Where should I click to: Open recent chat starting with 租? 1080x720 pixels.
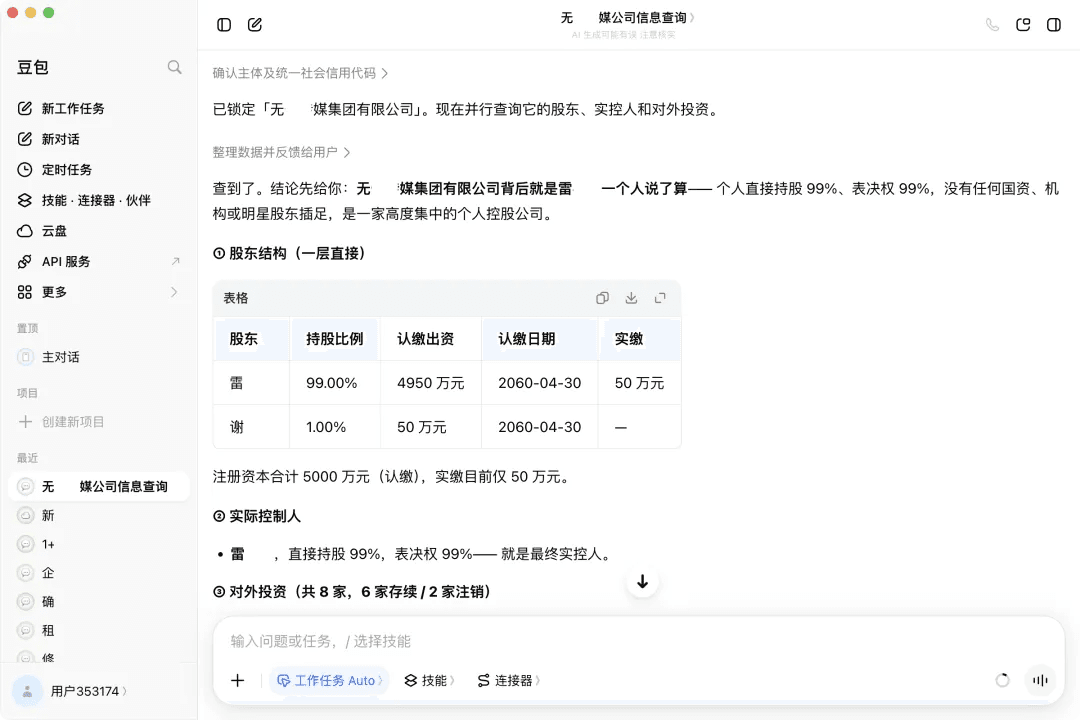point(98,631)
